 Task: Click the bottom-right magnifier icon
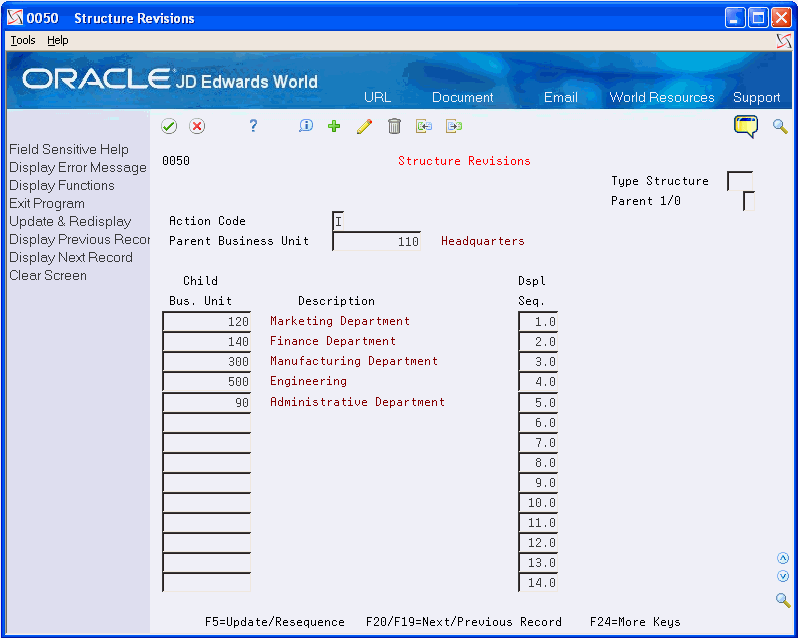783,600
